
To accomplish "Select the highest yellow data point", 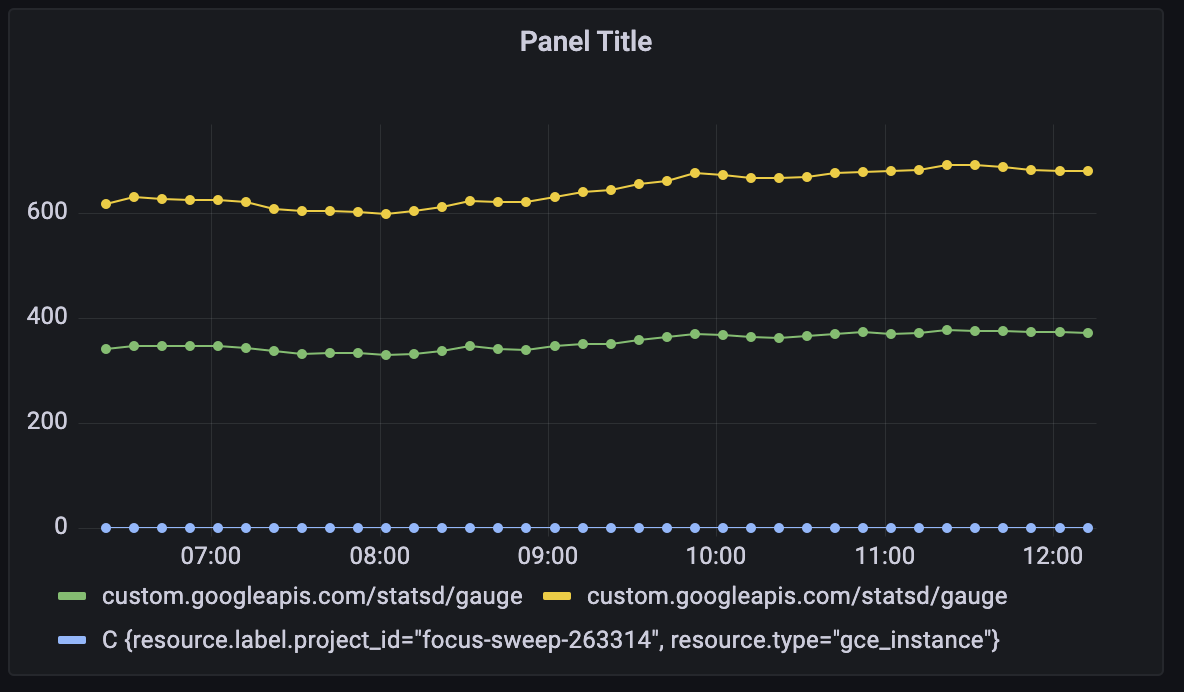I will tap(948, 165).
